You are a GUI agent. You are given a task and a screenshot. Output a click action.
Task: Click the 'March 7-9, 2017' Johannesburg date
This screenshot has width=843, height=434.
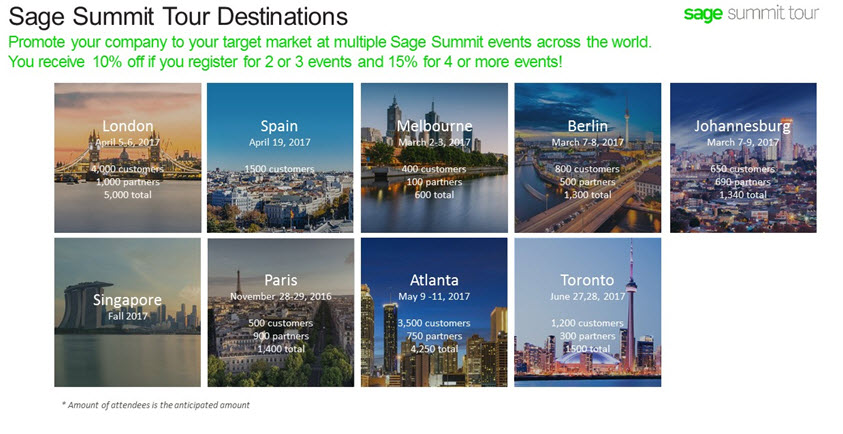[x=743, y=143]
